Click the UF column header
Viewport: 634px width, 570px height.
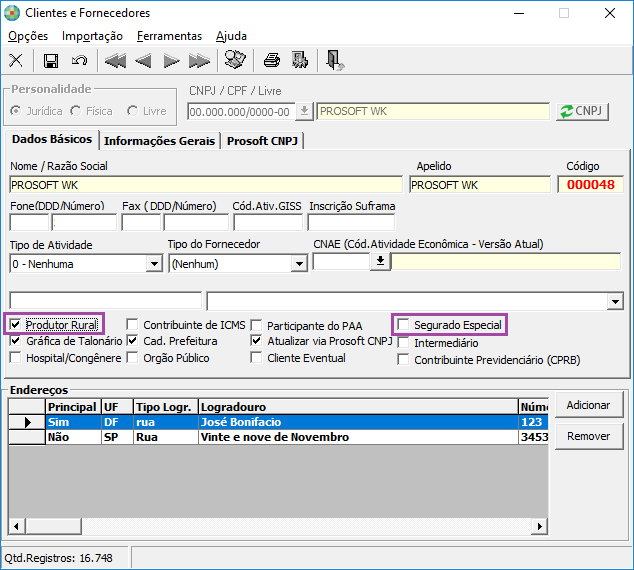[117, 407]
